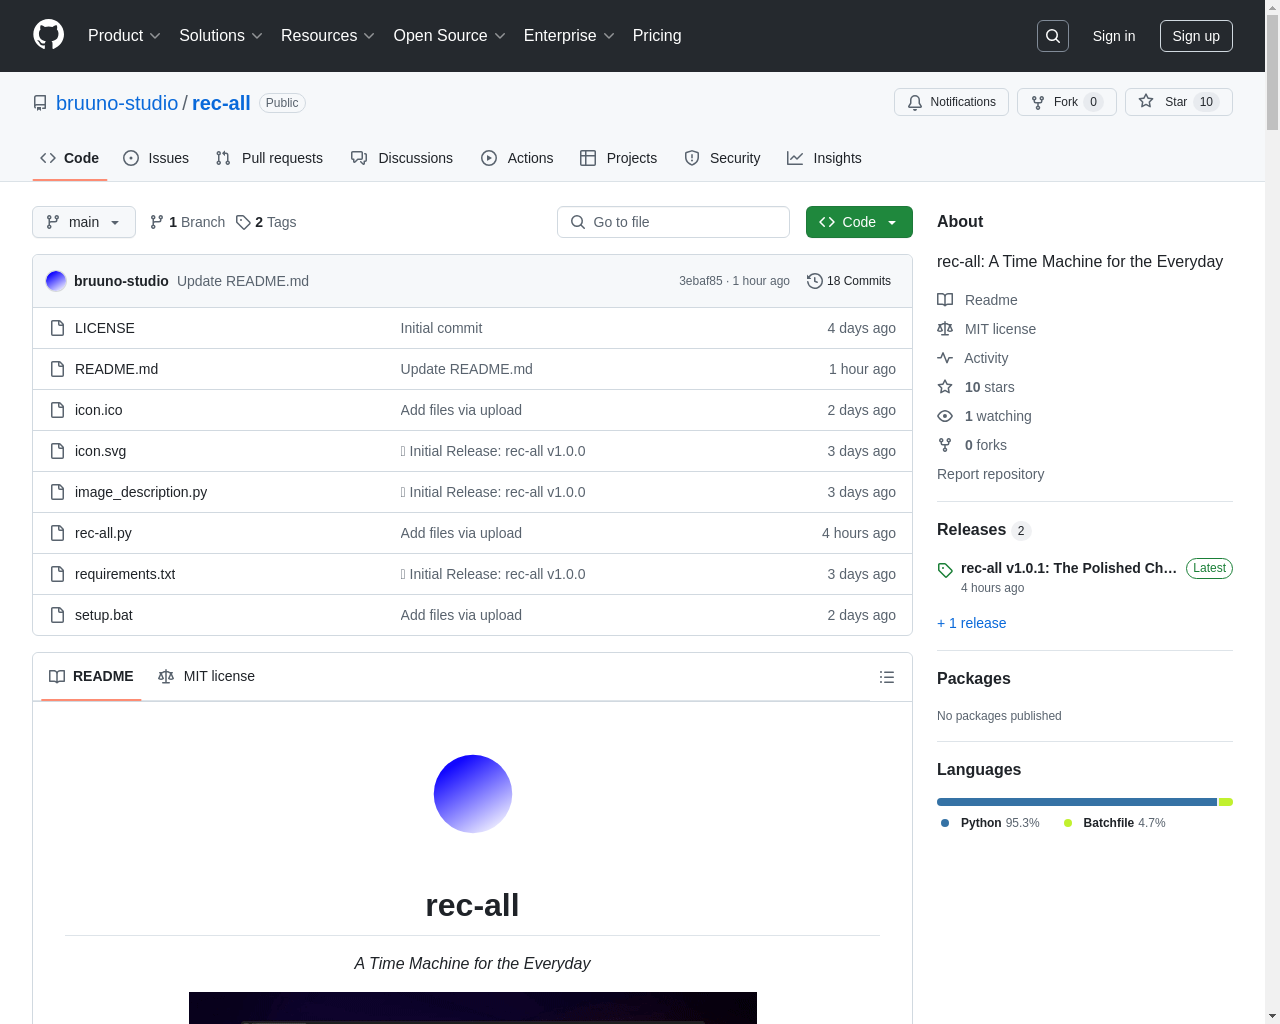Click the GitHub octocat logo
Screen dimensions: 1280x1024
pyautogui.click(x=48, y=36)
